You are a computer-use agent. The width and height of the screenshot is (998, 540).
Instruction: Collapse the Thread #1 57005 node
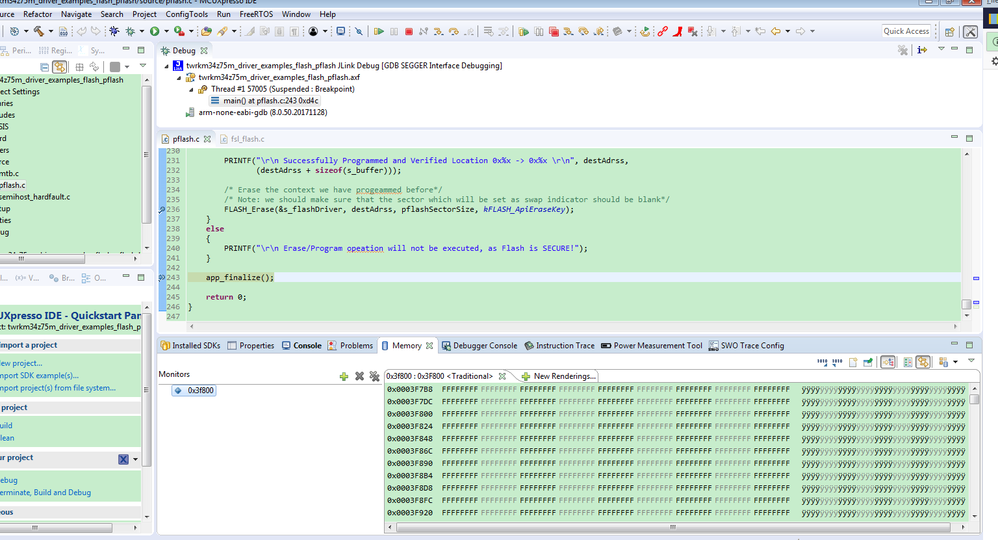pos(192,90)
